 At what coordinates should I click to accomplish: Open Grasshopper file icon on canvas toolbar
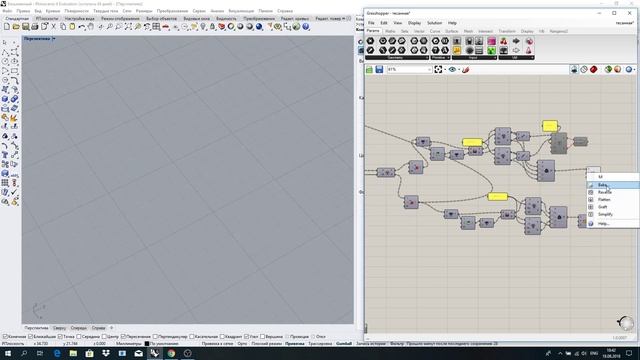click(x=369, y=70)
